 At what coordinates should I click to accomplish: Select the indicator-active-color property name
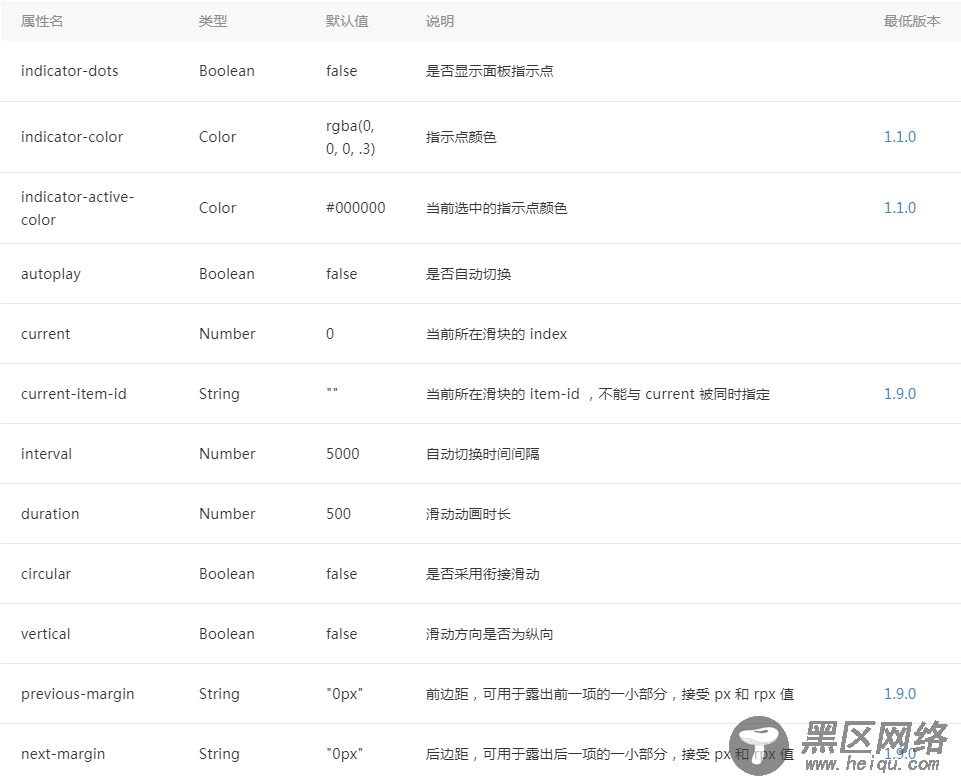77,208
